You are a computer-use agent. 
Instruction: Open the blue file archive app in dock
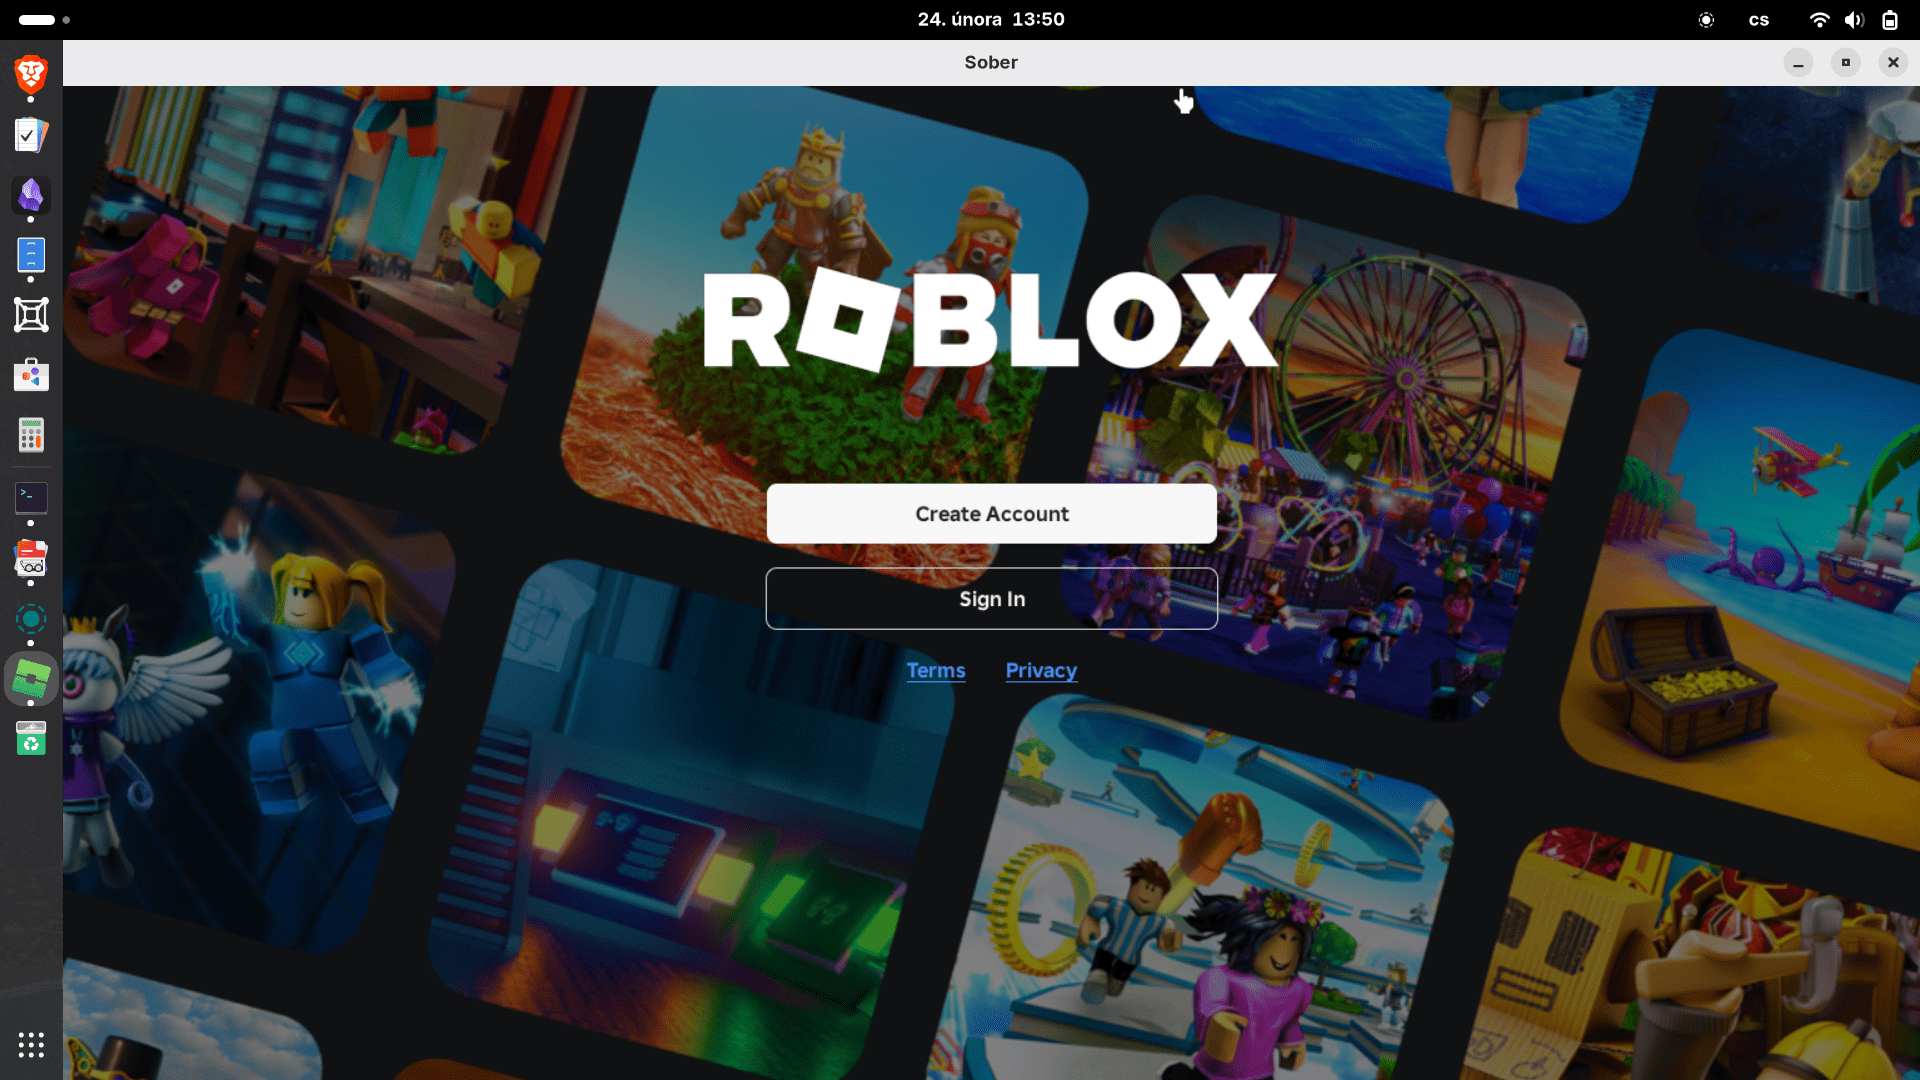[x=31, y=255]
